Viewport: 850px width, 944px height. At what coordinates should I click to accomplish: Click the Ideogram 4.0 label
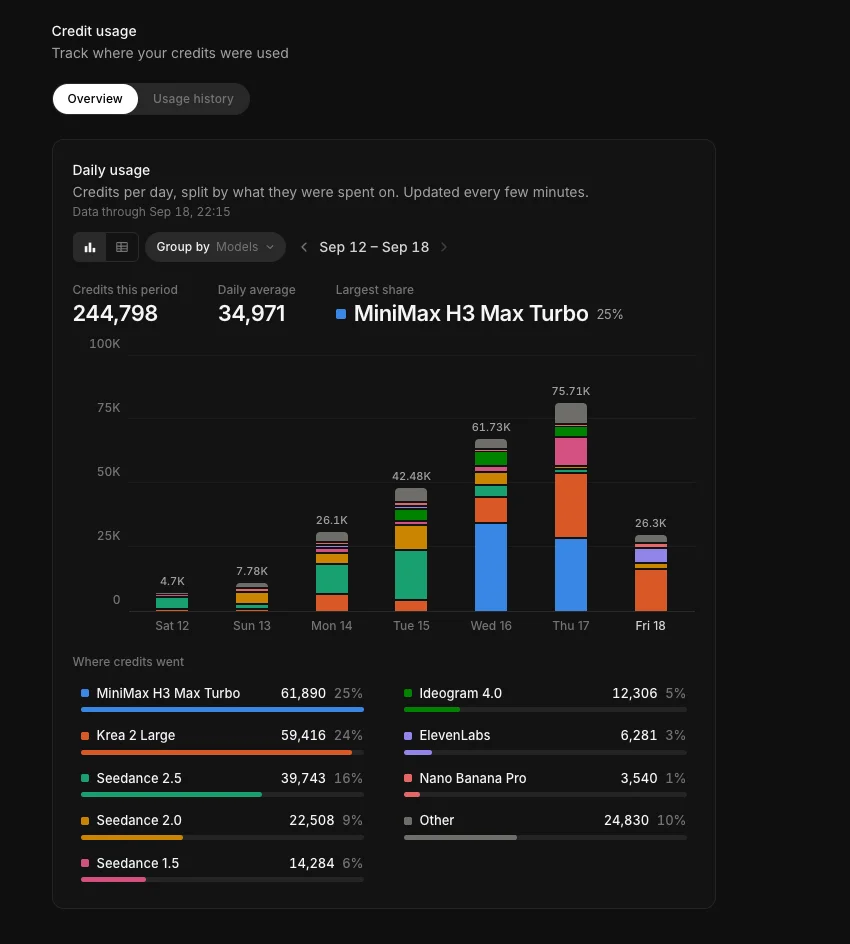click(461, 693)
